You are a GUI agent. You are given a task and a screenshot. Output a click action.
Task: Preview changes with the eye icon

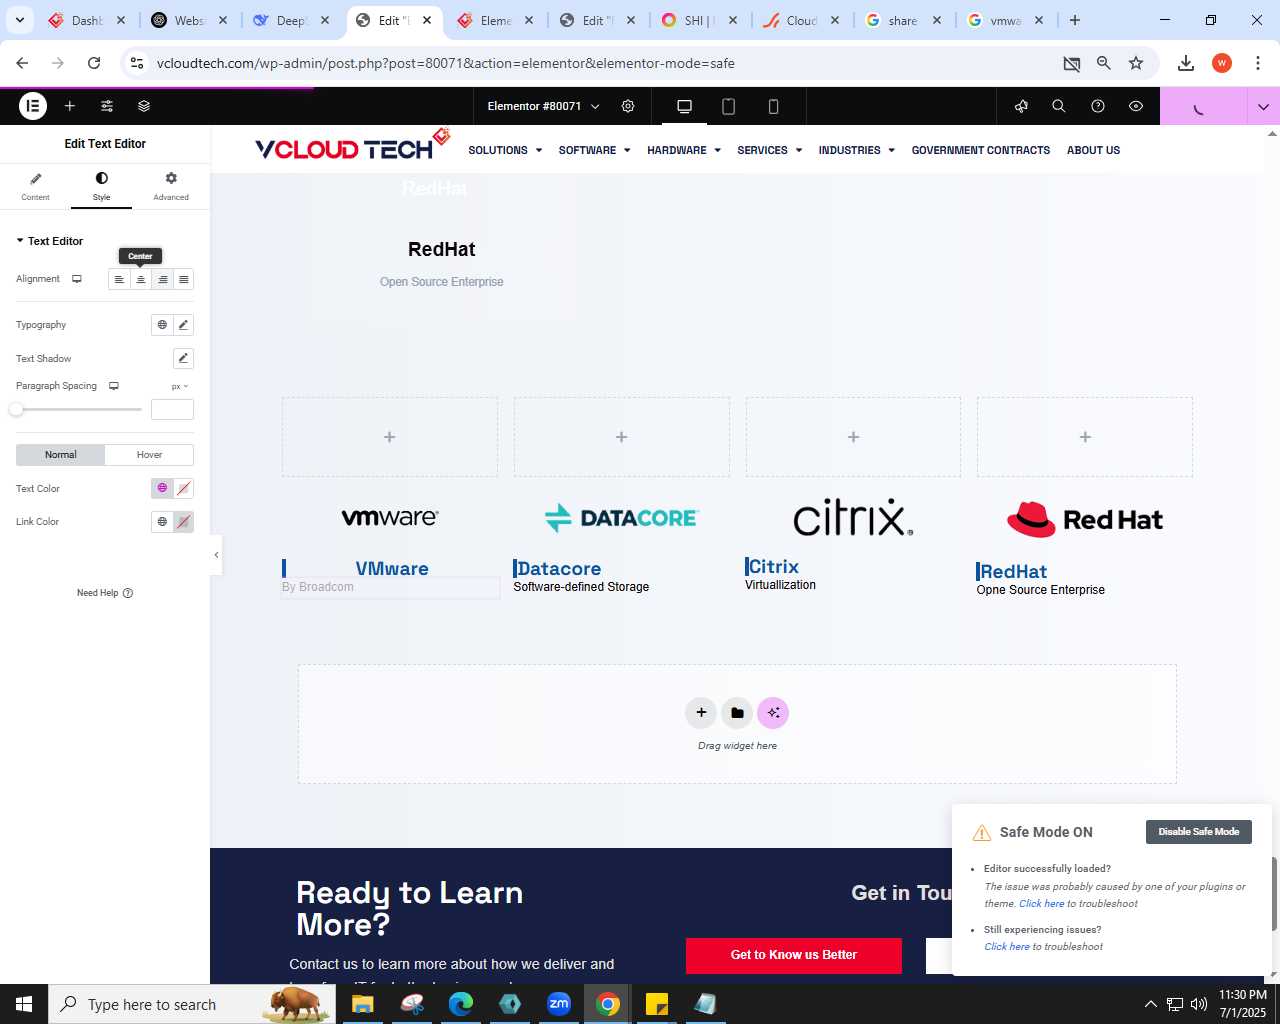[x=1136, y=106]
